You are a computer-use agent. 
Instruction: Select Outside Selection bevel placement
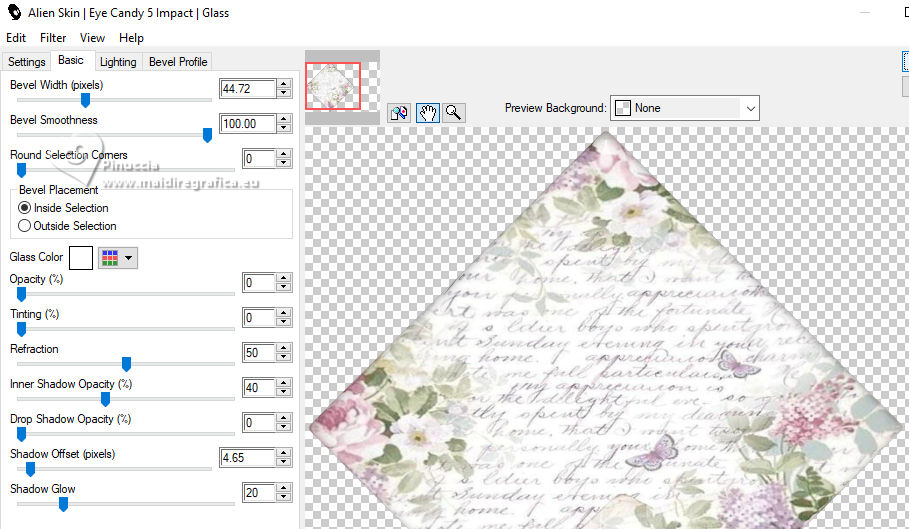click(x=67, y=225)
